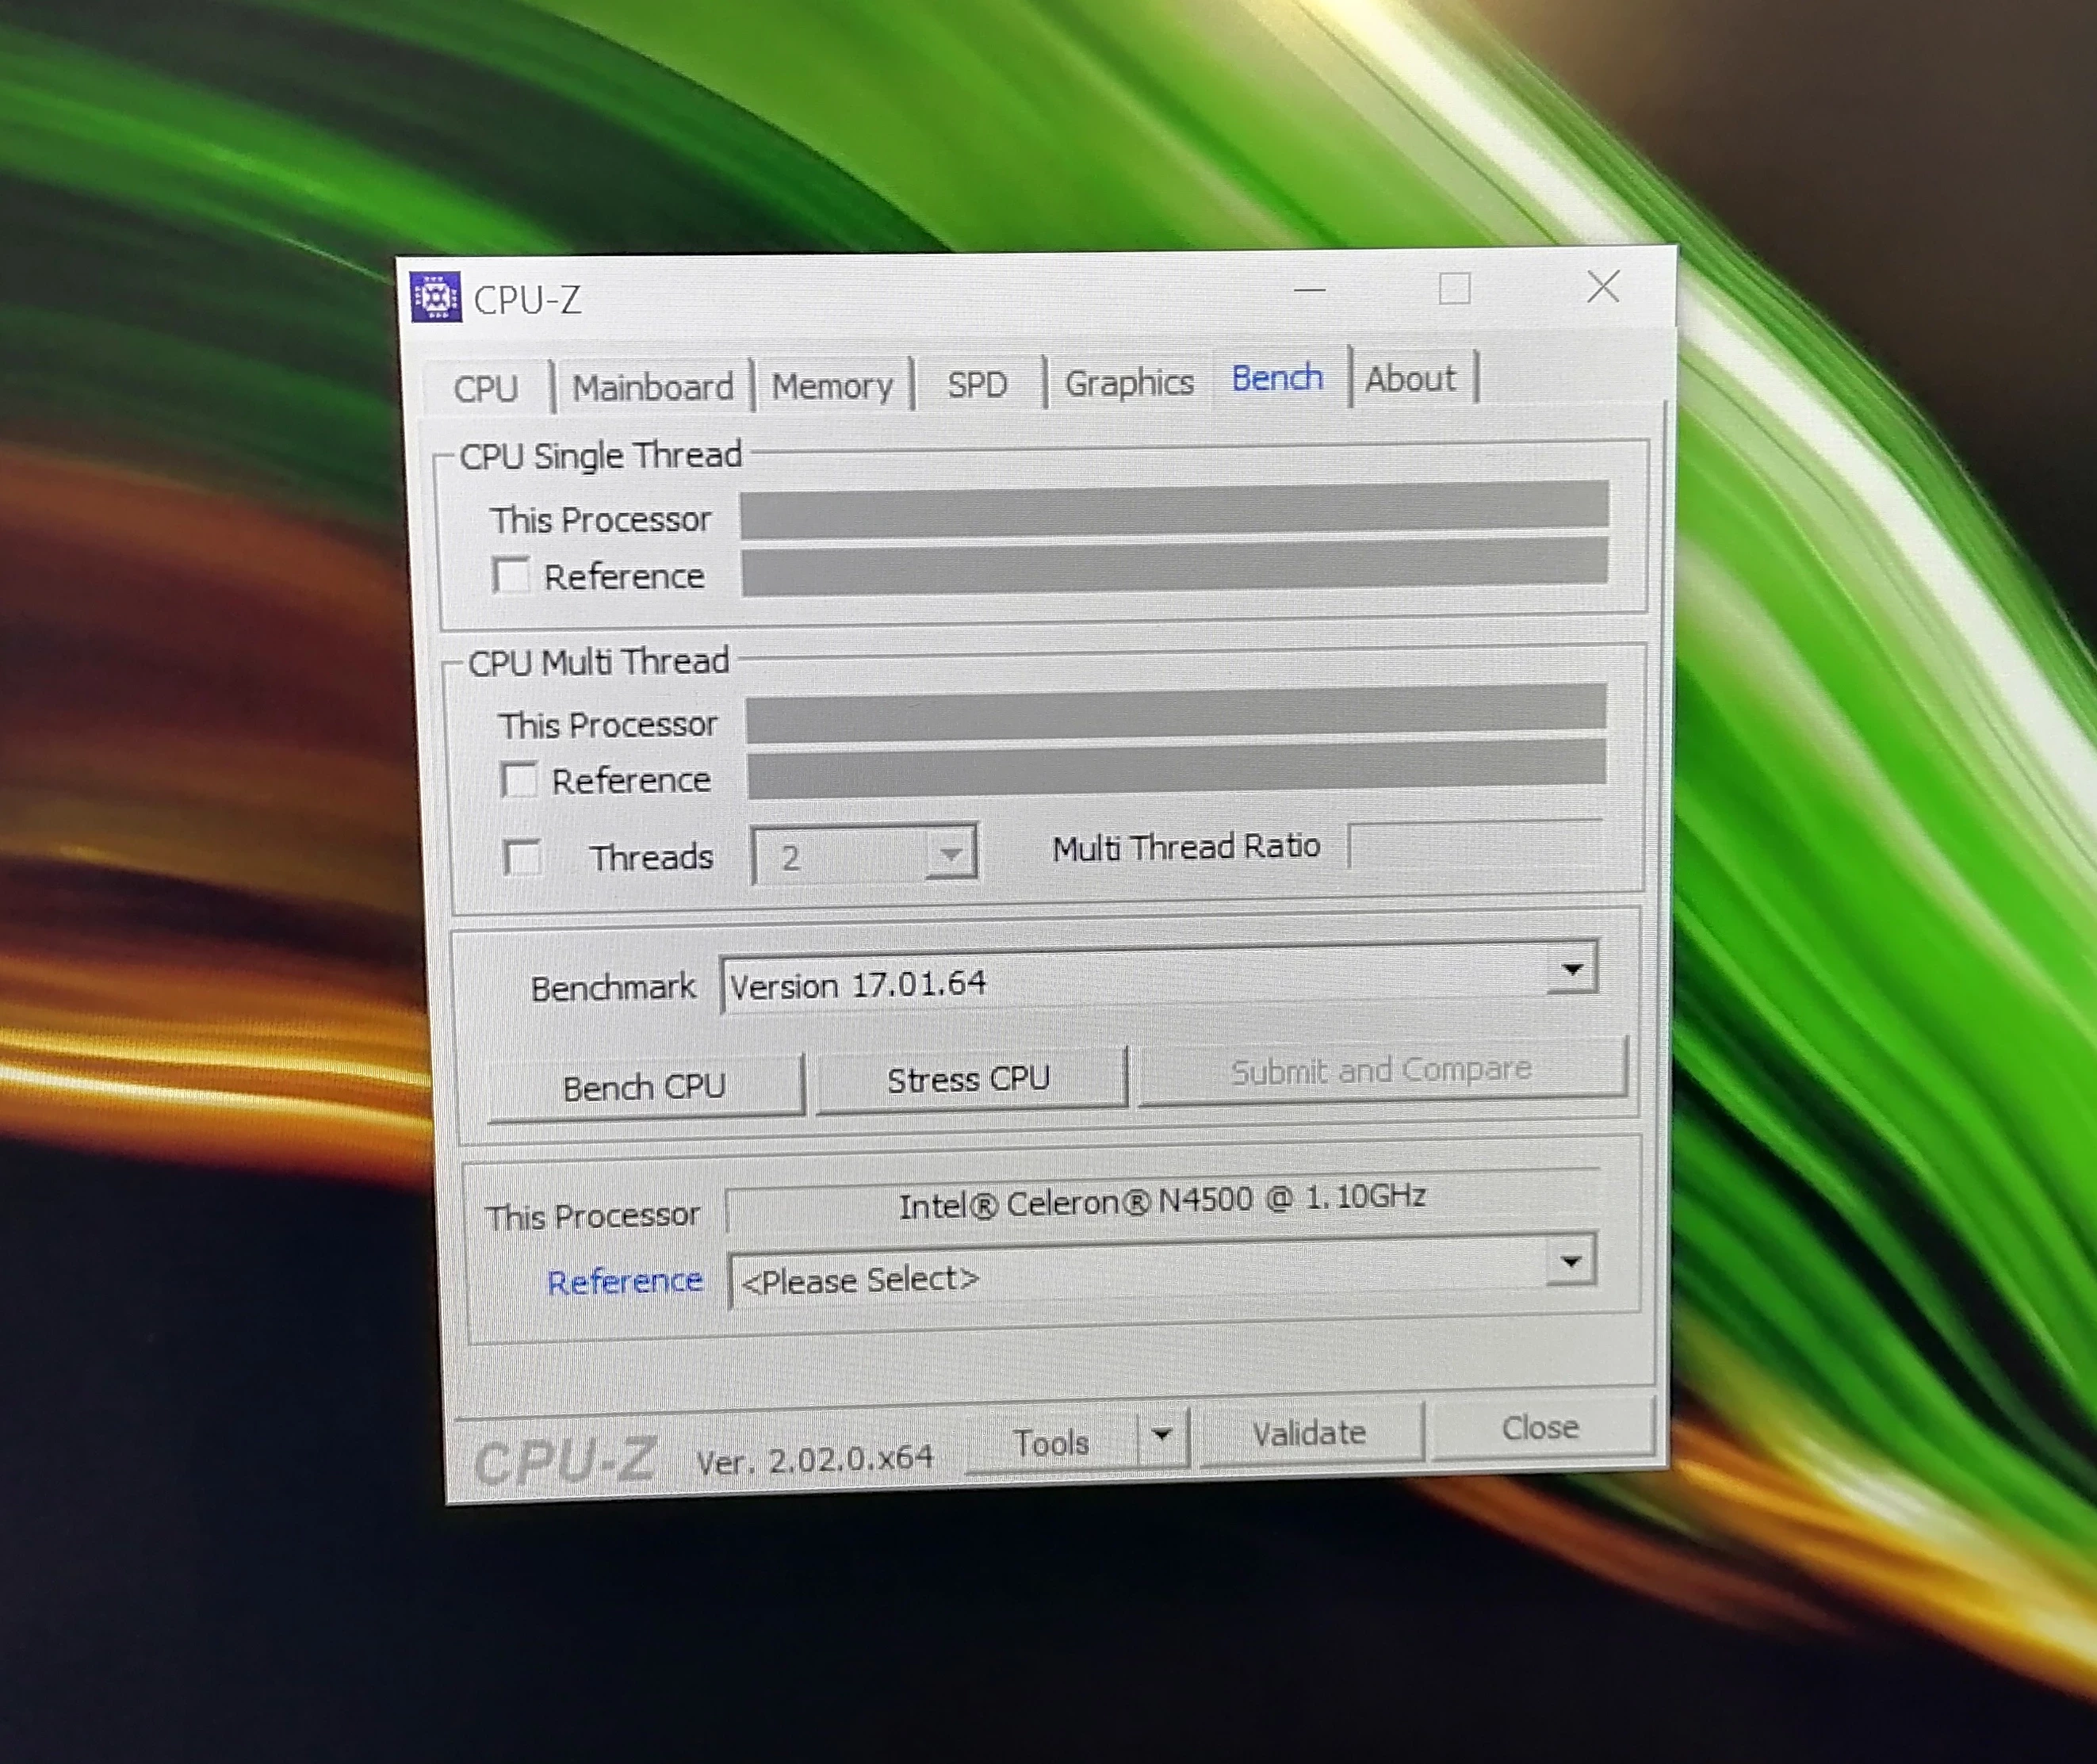Select the Memory tab
This screenshot has width=2097, height=1764.
pyautogui.click(x=832, y=385)
